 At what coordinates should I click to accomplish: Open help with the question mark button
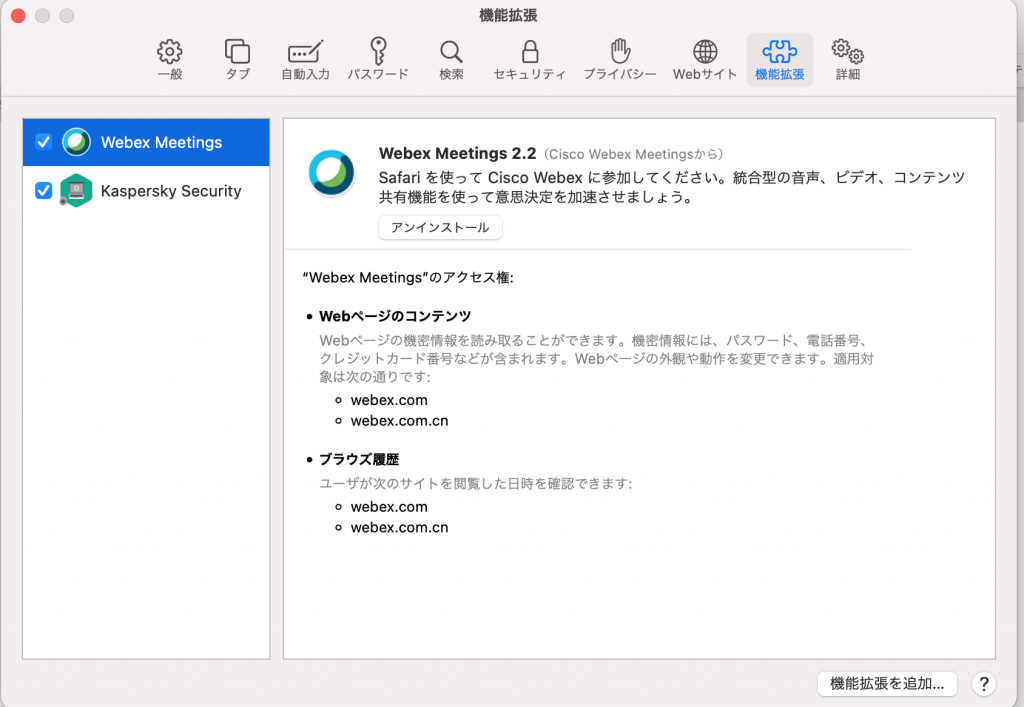984,684
